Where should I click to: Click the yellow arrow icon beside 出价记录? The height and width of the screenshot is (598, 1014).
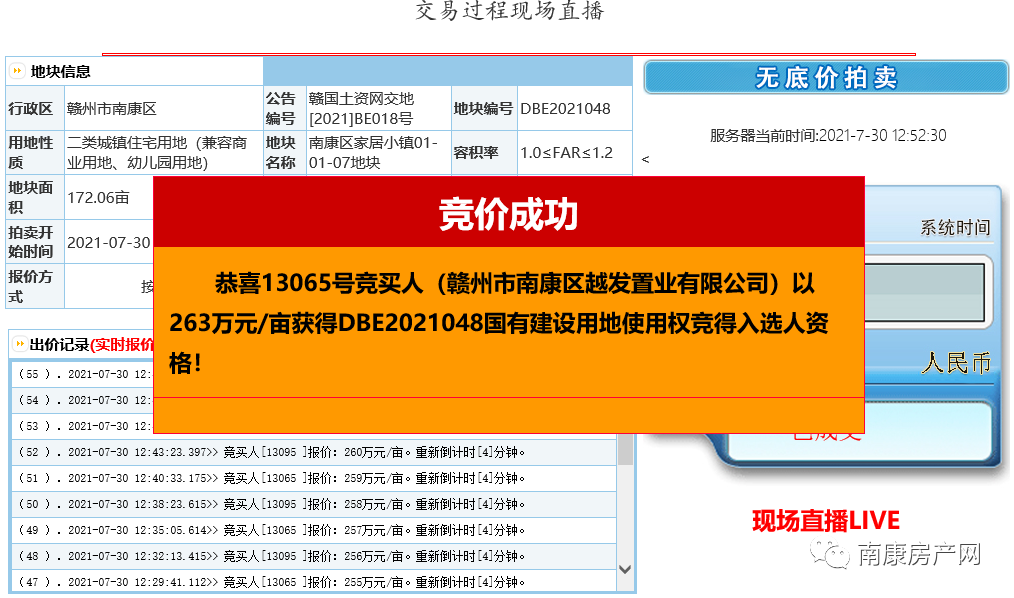point(18,345)
